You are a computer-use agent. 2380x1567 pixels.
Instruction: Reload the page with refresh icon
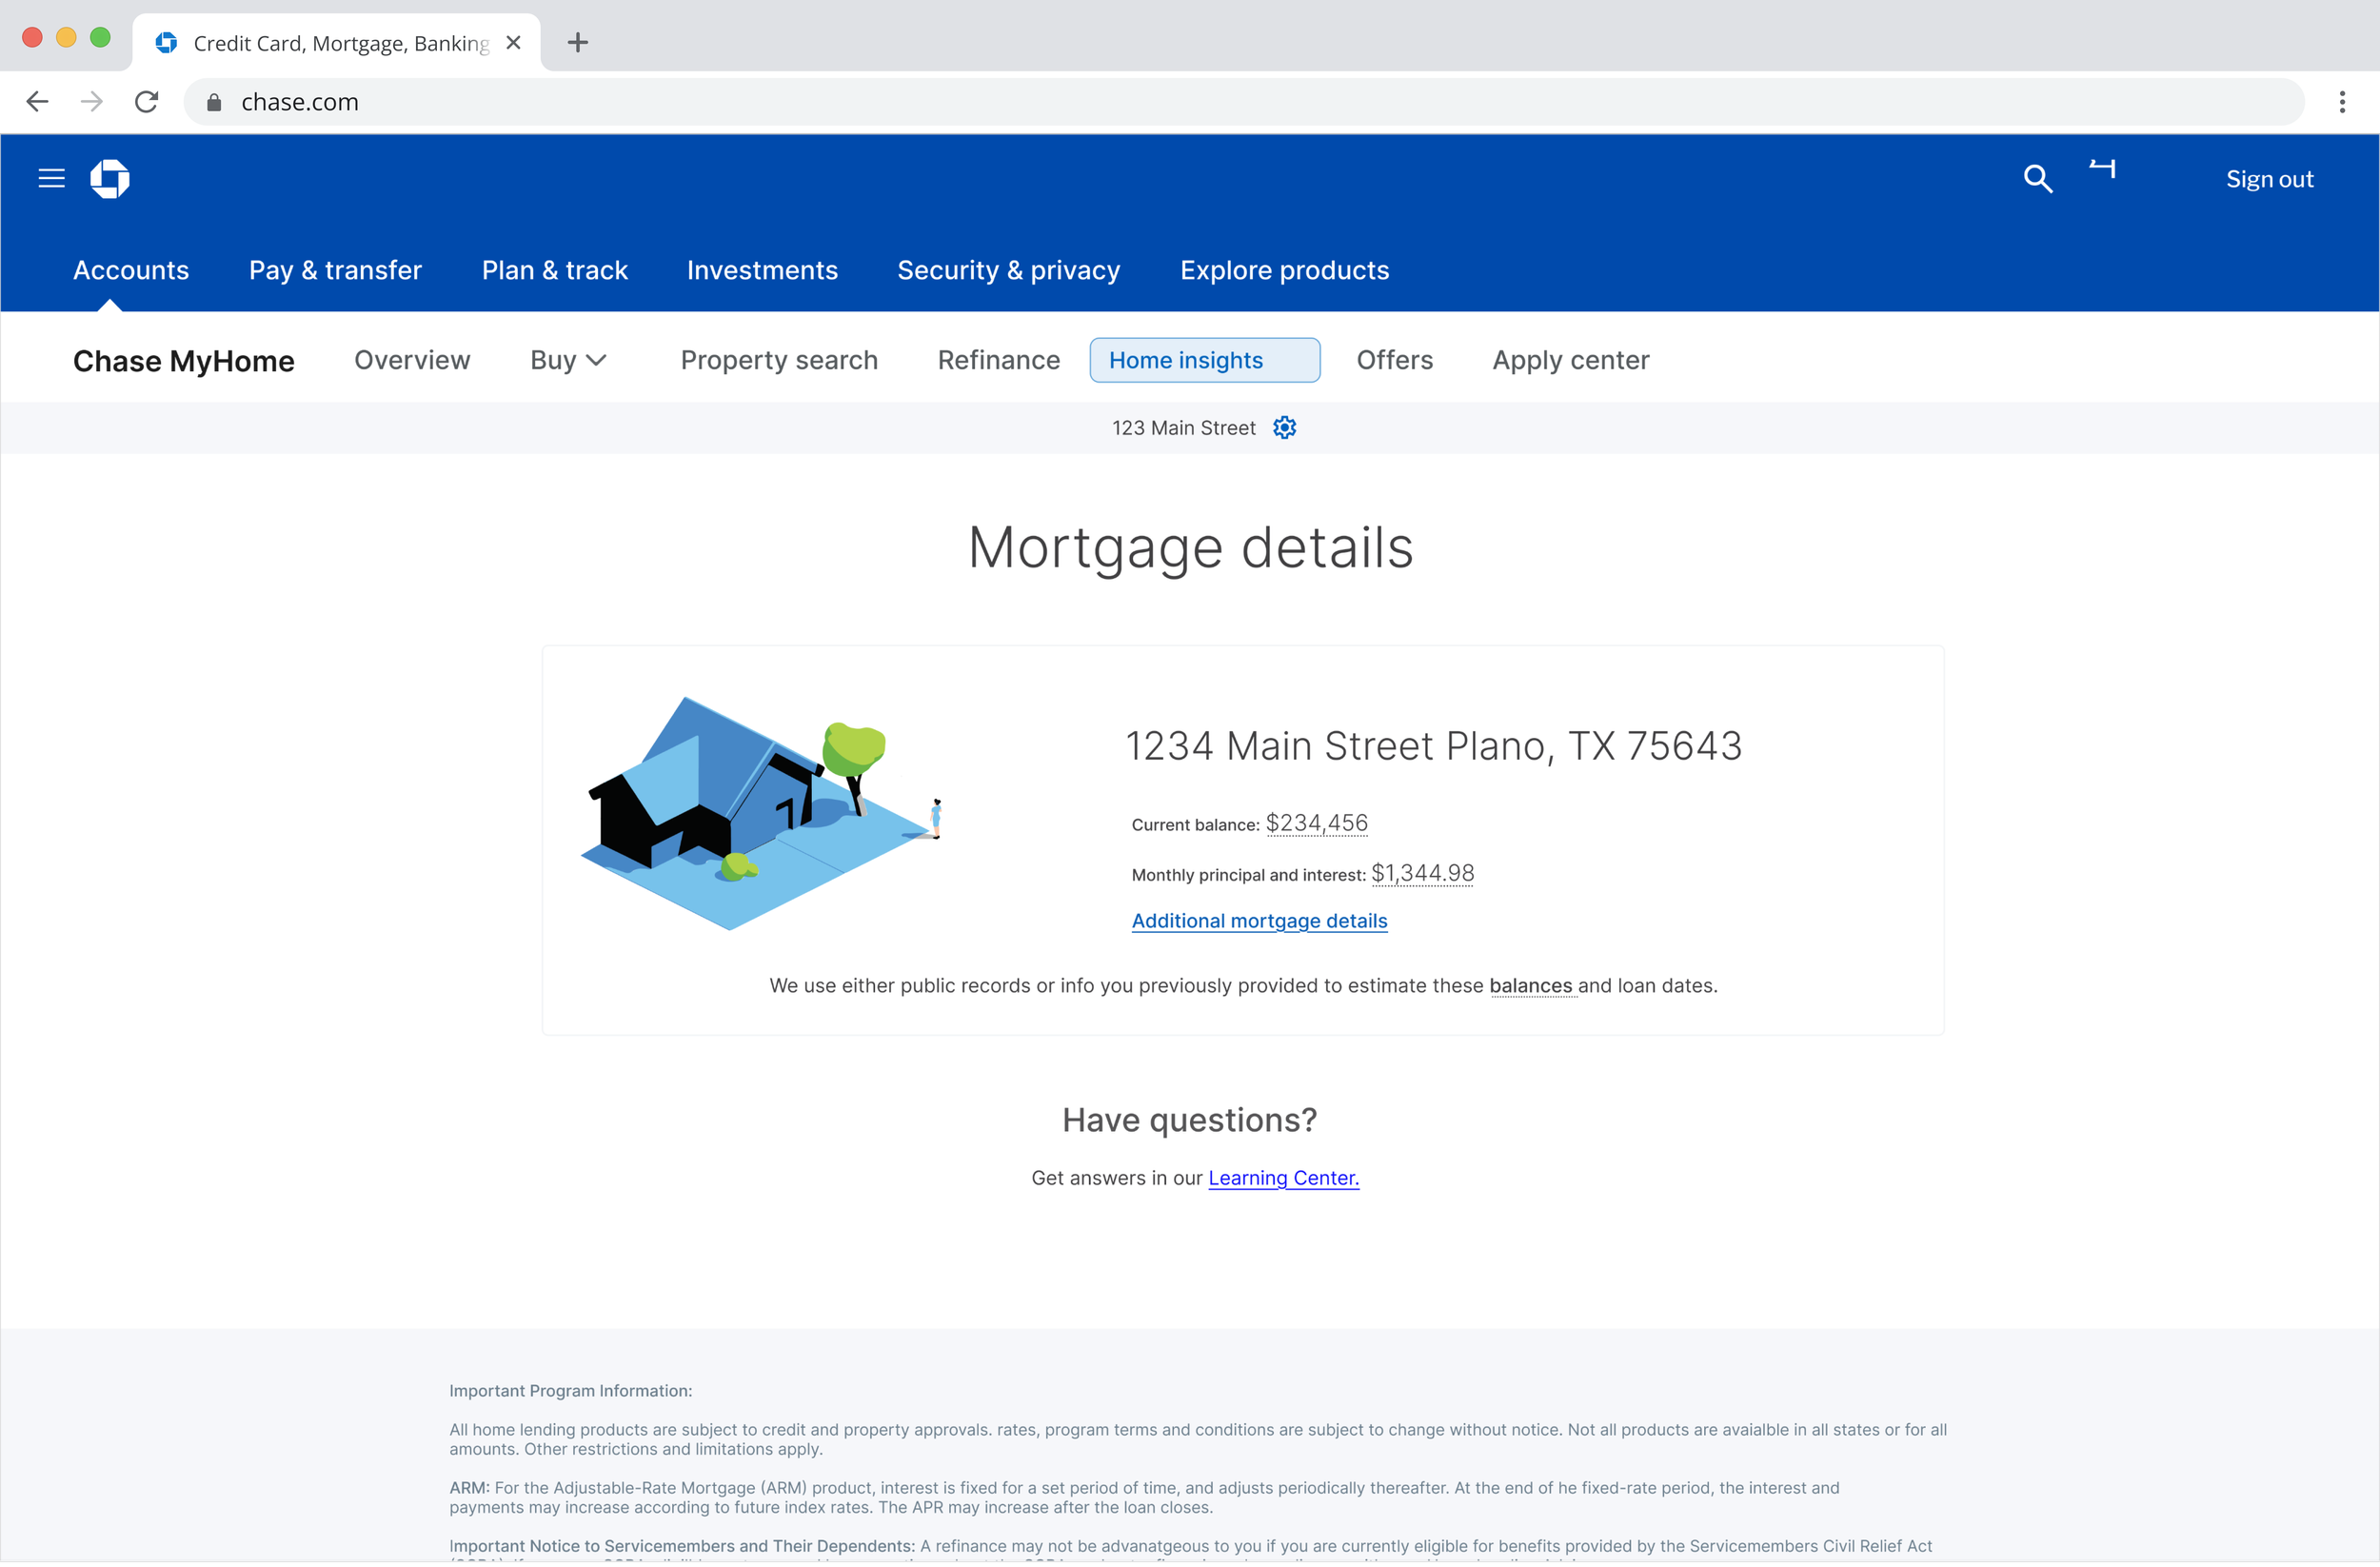click(147, 102)
